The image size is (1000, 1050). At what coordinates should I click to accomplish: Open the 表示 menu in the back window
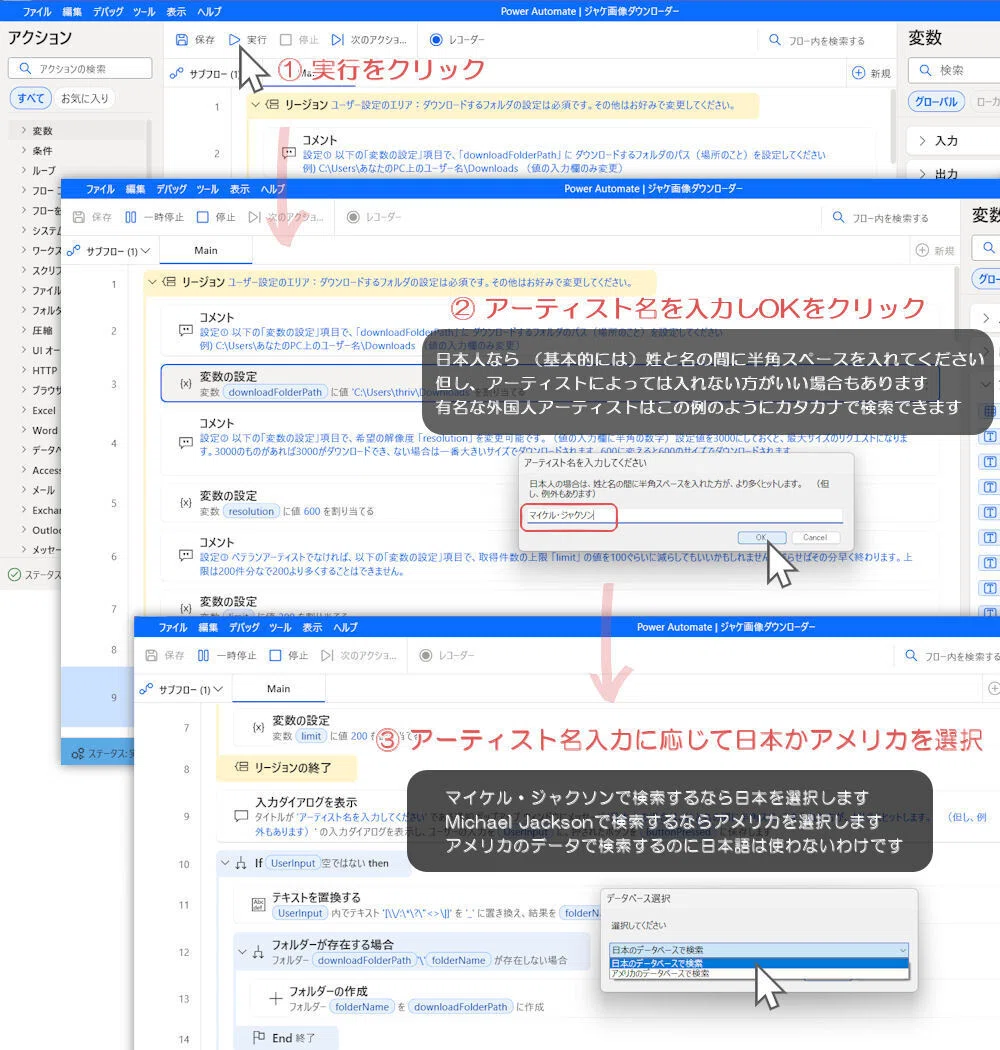tap(176, 11)
